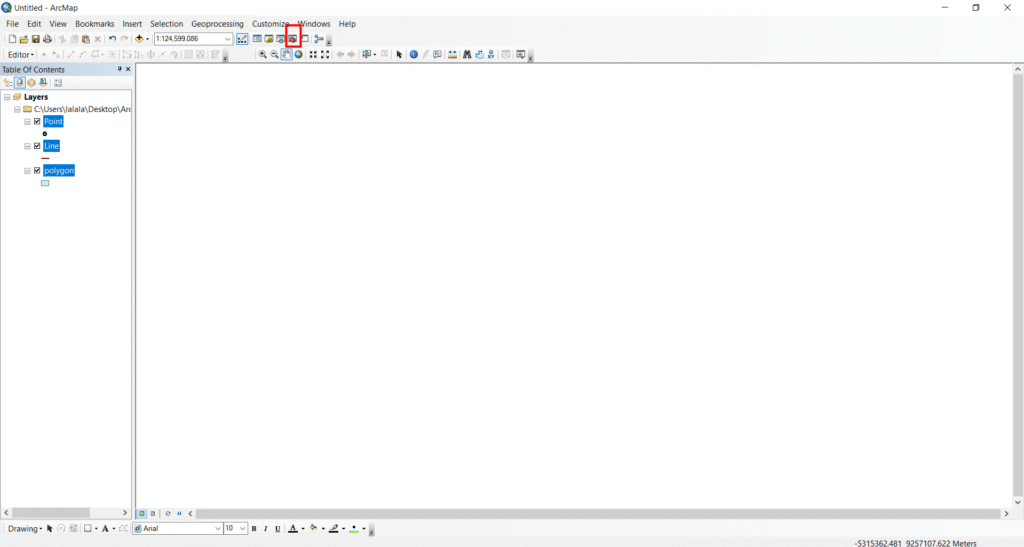
Task: Open the font size dropdown
Action: click(x=242, y=529)
